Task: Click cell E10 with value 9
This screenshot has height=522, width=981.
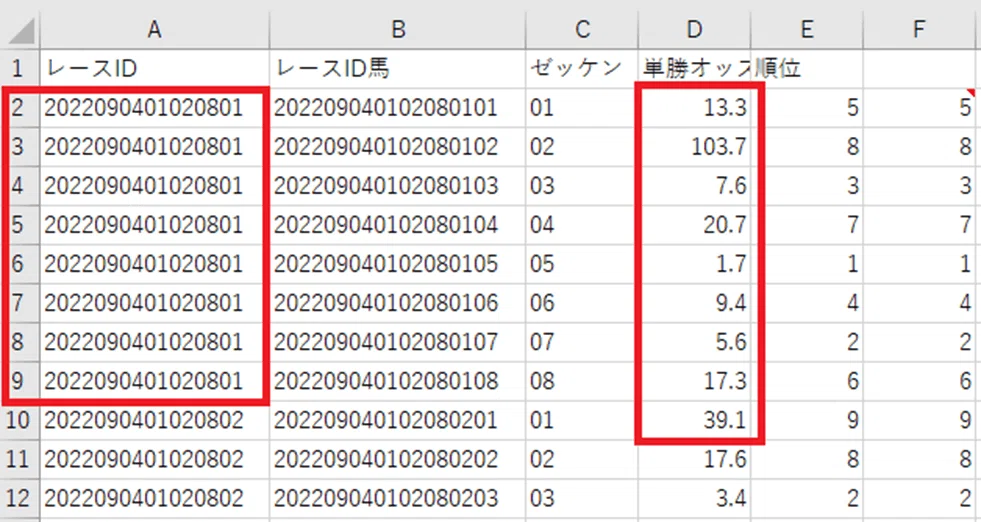Action: tap(807, 420)
